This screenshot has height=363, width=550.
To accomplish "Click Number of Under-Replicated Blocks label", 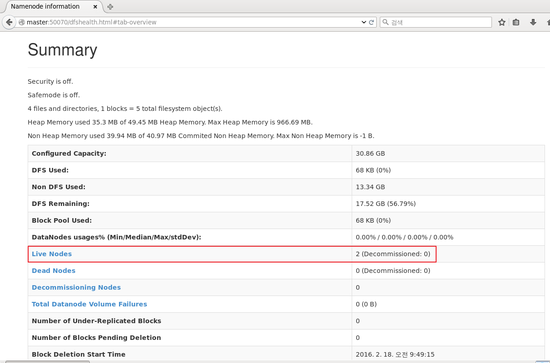I will (x=96, y=321).
